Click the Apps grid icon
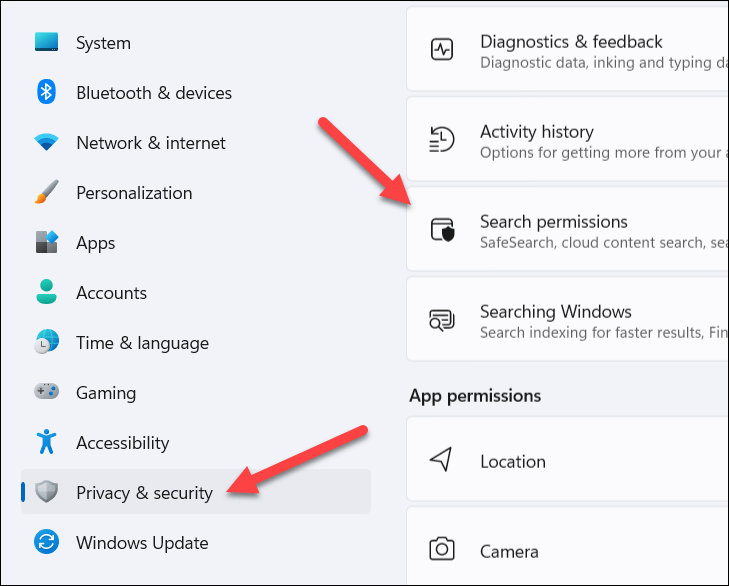 (47, 243)
